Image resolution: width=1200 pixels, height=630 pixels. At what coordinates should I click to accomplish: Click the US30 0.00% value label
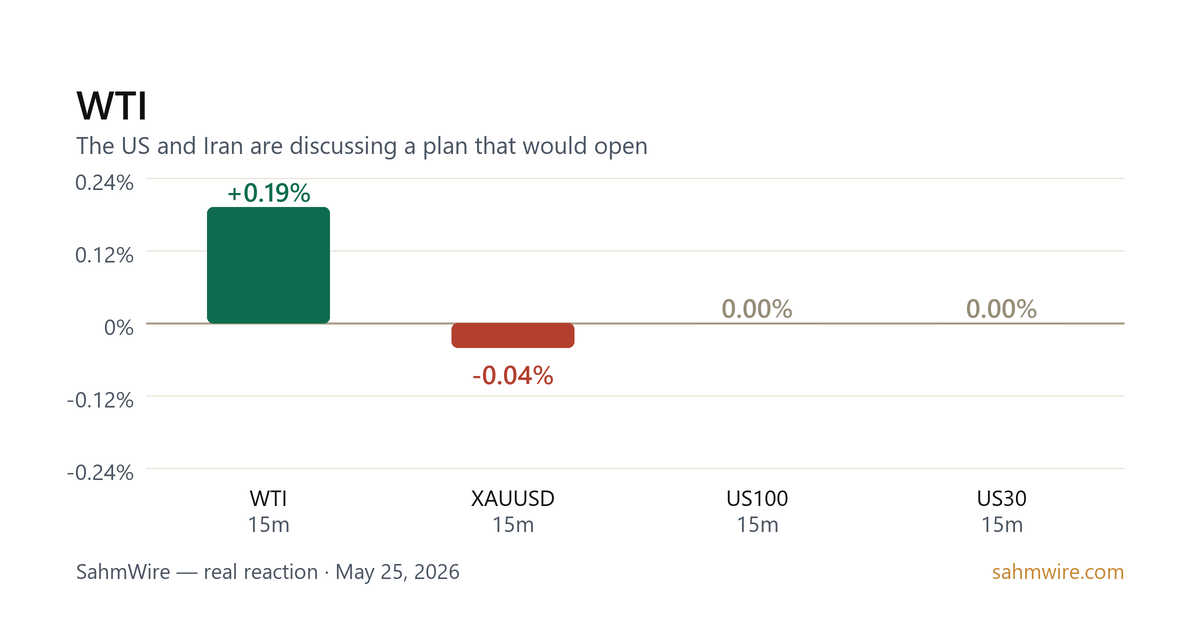click(1001, 309)
